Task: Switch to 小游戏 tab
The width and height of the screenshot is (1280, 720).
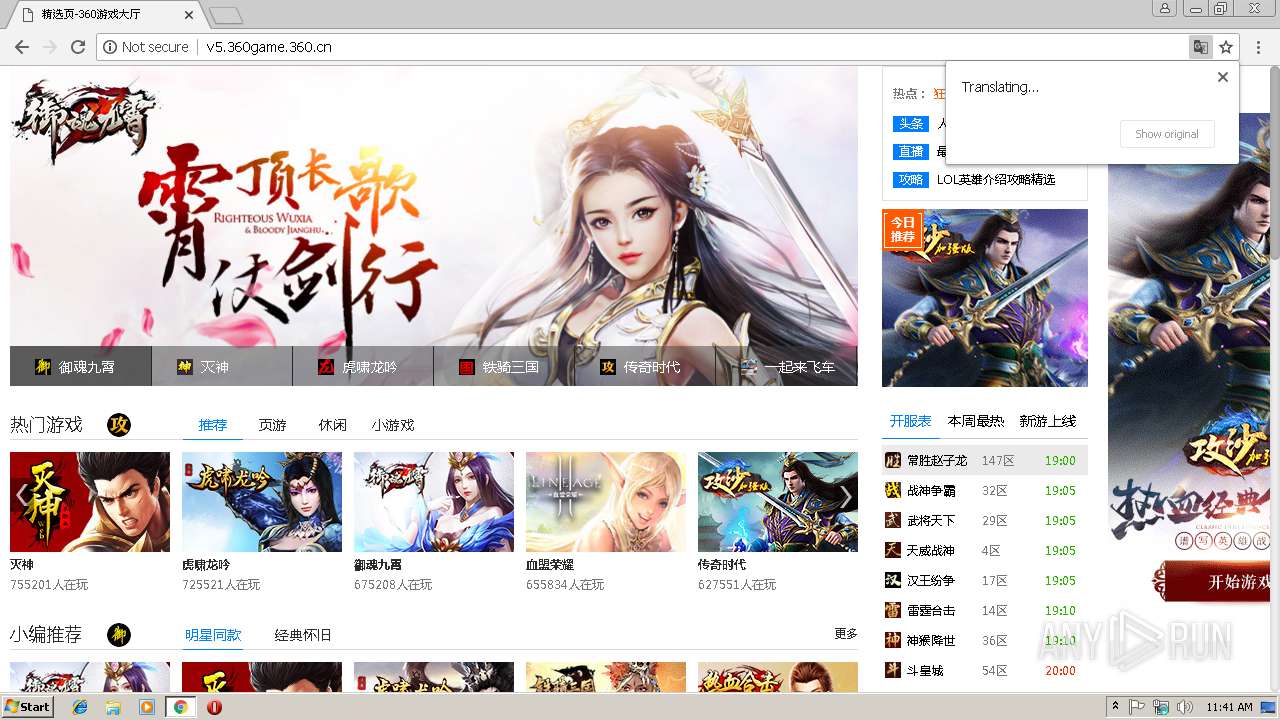Action: coord(393,425)
